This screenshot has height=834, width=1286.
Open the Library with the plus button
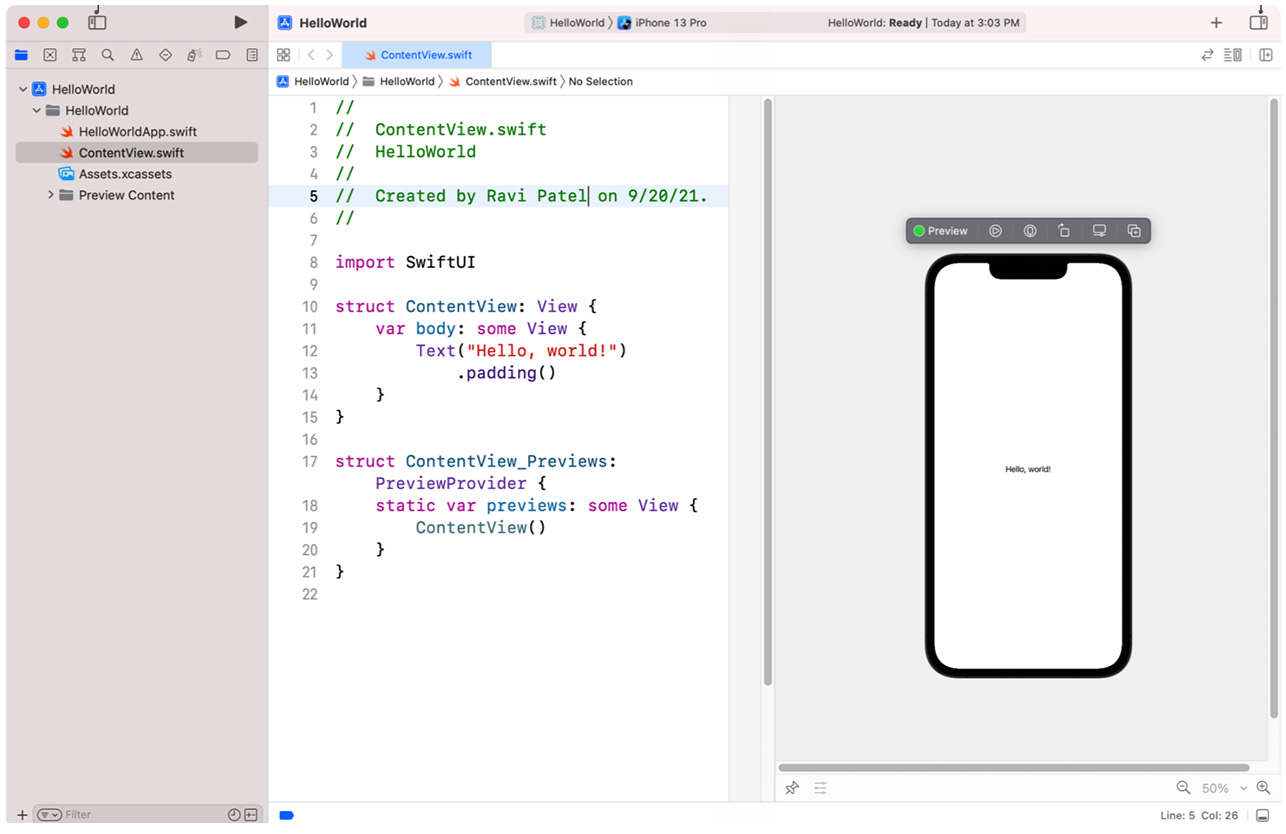click(x=1216, y=22)
